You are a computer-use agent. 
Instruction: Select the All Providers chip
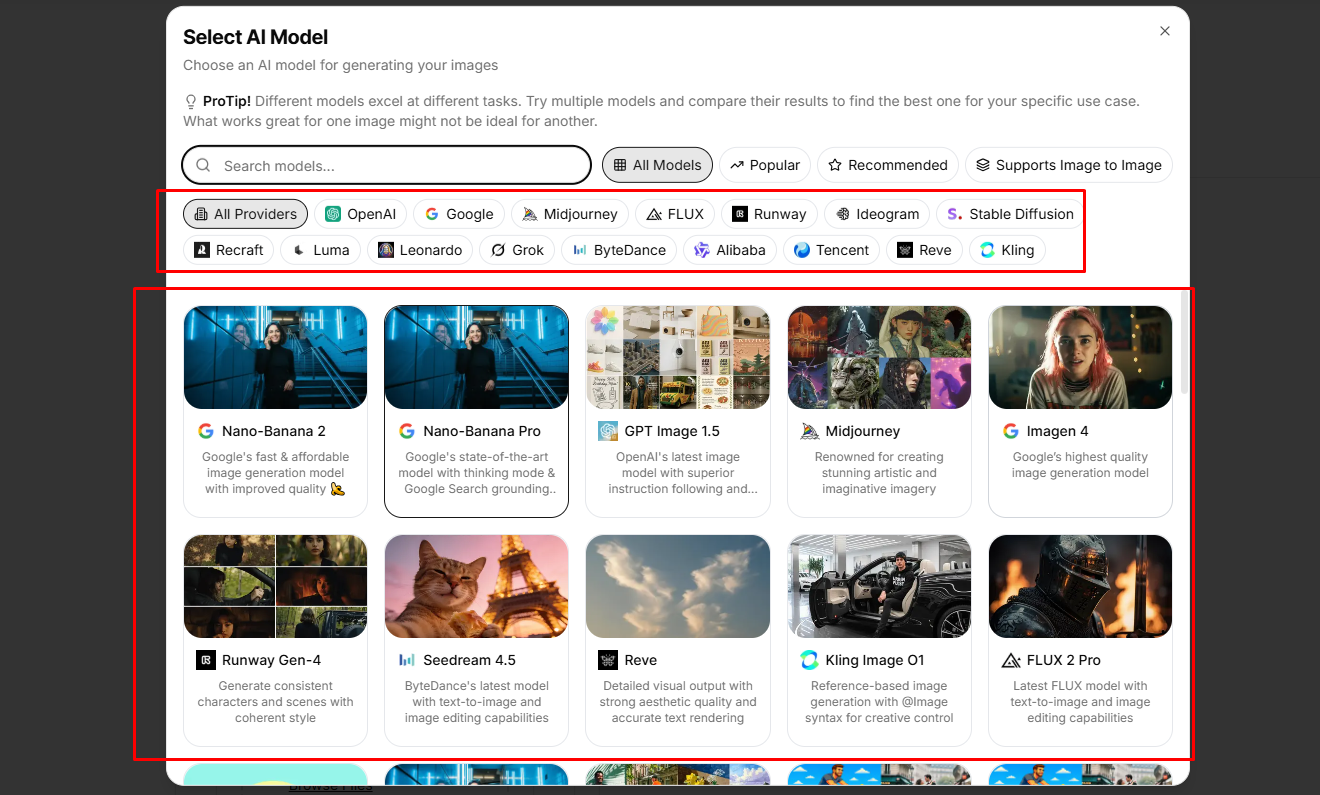click(245, 214)
